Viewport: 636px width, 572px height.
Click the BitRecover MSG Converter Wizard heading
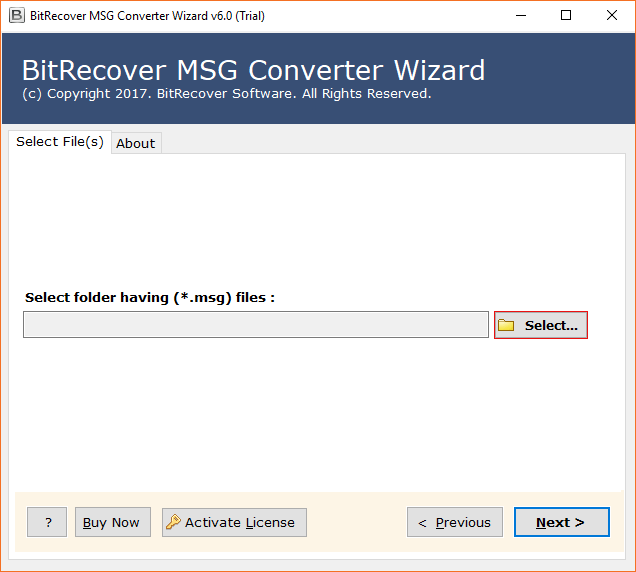tap(253, 70)
